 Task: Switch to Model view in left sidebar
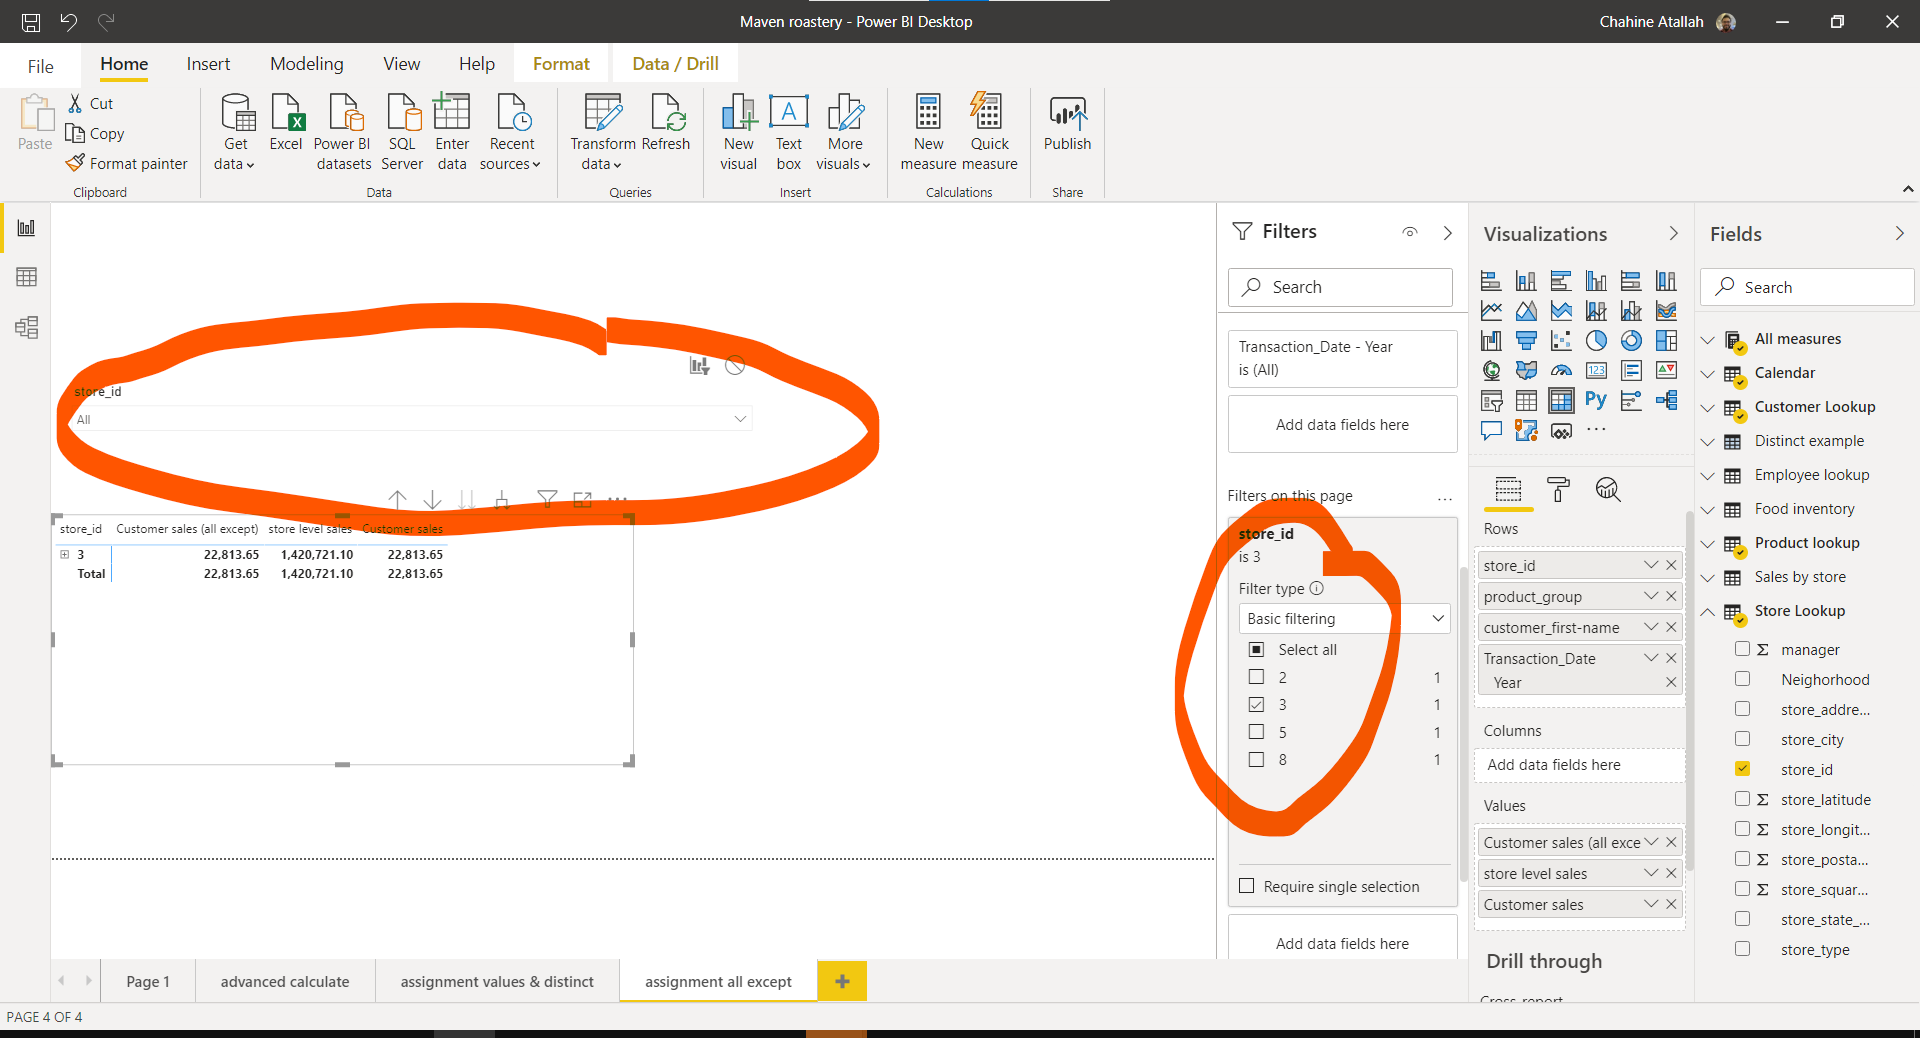[x=27, y=327]
